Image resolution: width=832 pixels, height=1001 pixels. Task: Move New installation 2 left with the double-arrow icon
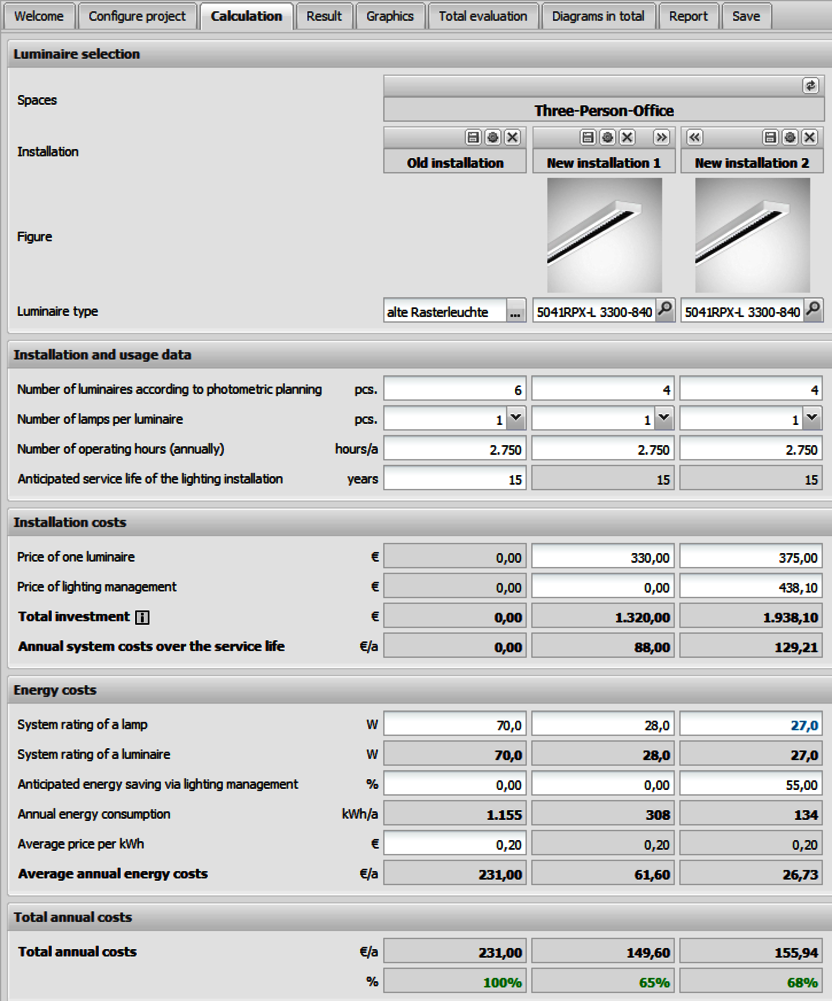[x=694, y=137]
